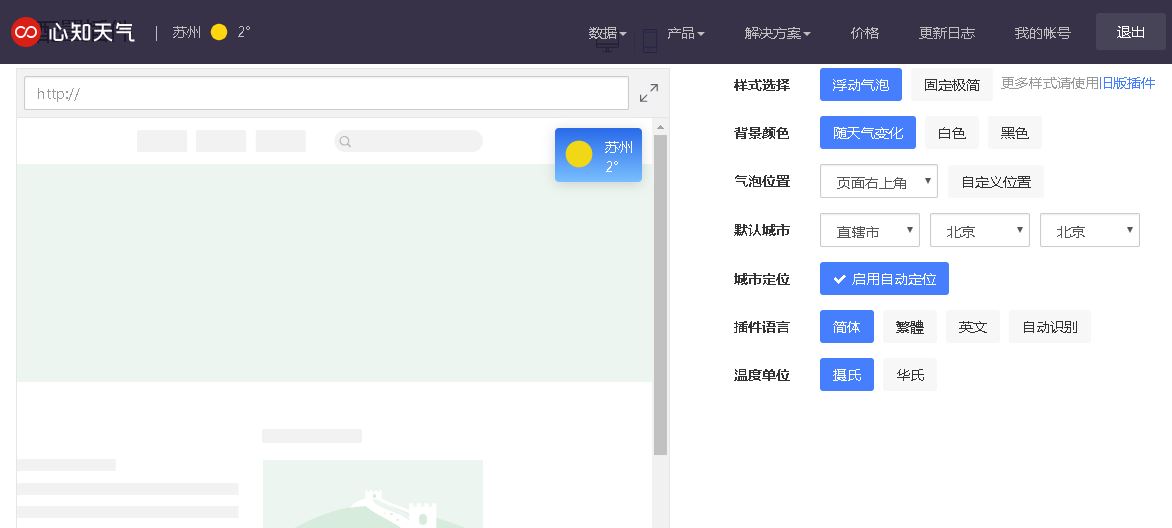Choose 华氏 temperature unit
The image size is (1172, 528).
click(910, 375)
